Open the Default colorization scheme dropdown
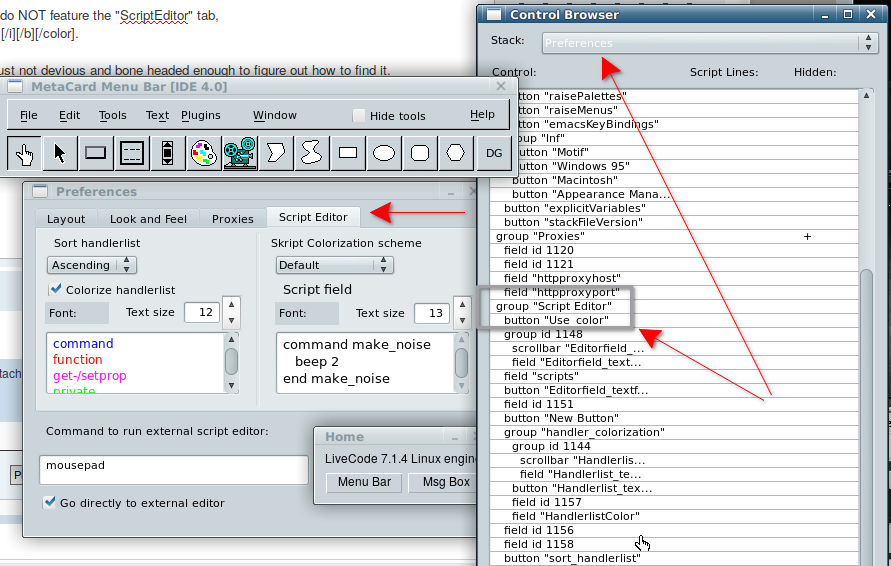 tap(334, 265)
